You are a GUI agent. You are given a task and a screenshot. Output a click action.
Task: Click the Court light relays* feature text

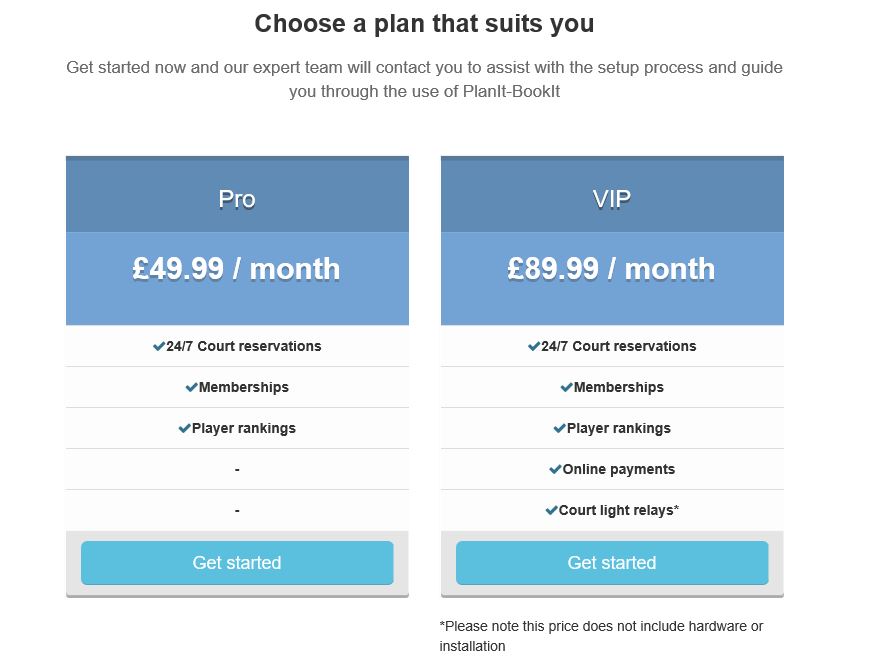pyautogui.click(x=619, y=510)
